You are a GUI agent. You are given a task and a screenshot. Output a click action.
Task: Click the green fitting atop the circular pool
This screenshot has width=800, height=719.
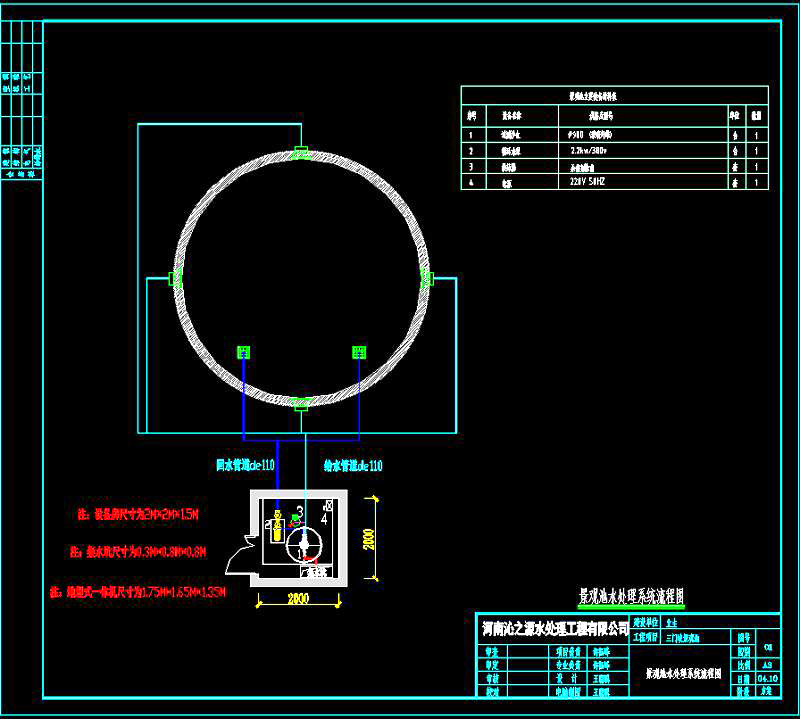300,152
